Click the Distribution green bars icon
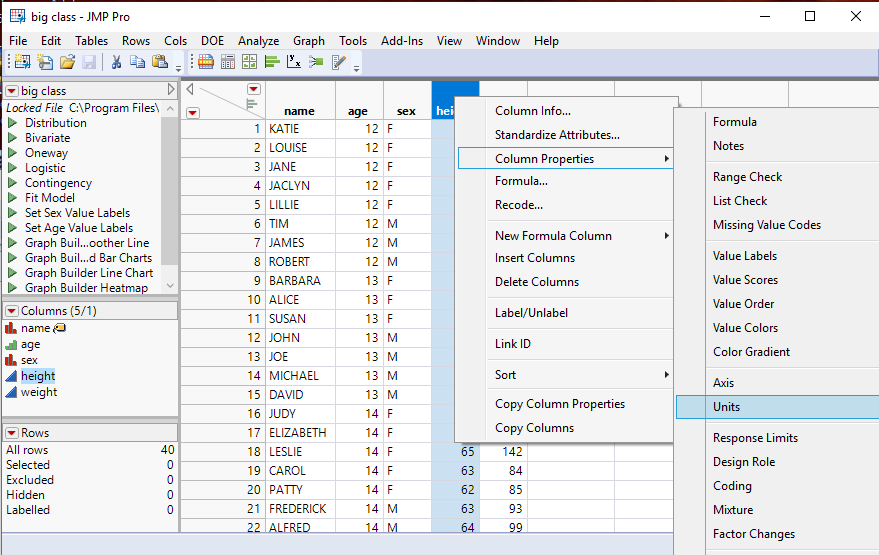The image size is (879, 555). pos(272,62)
